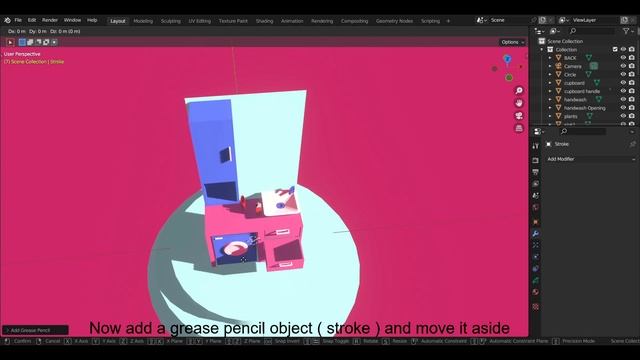Click the zoom view magnifier gizmo

point(519,91)
